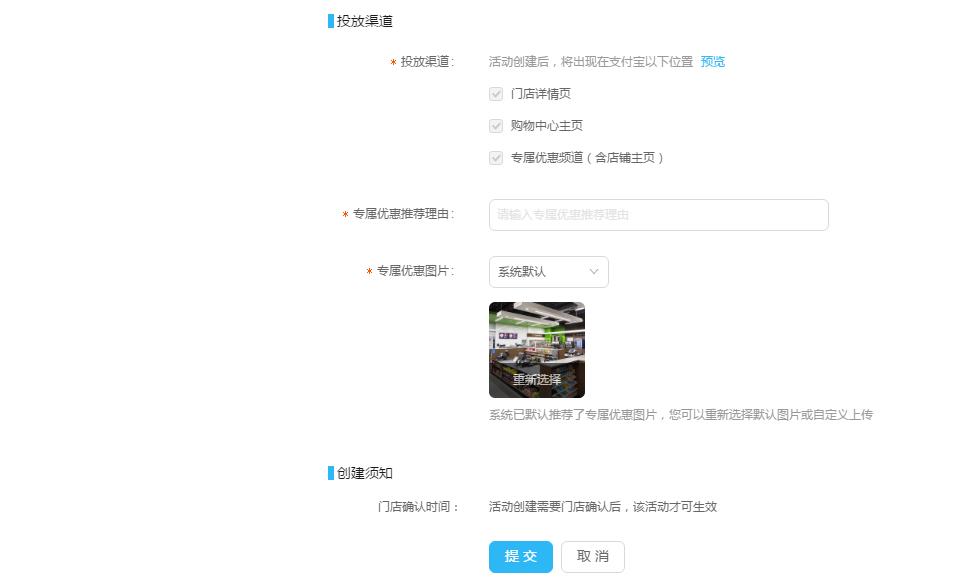Image resolution: width=980 pixels, height=579 pixels.
Task: Focus the 专属优惠推荐理由 text input
Action: pos(659,215)
